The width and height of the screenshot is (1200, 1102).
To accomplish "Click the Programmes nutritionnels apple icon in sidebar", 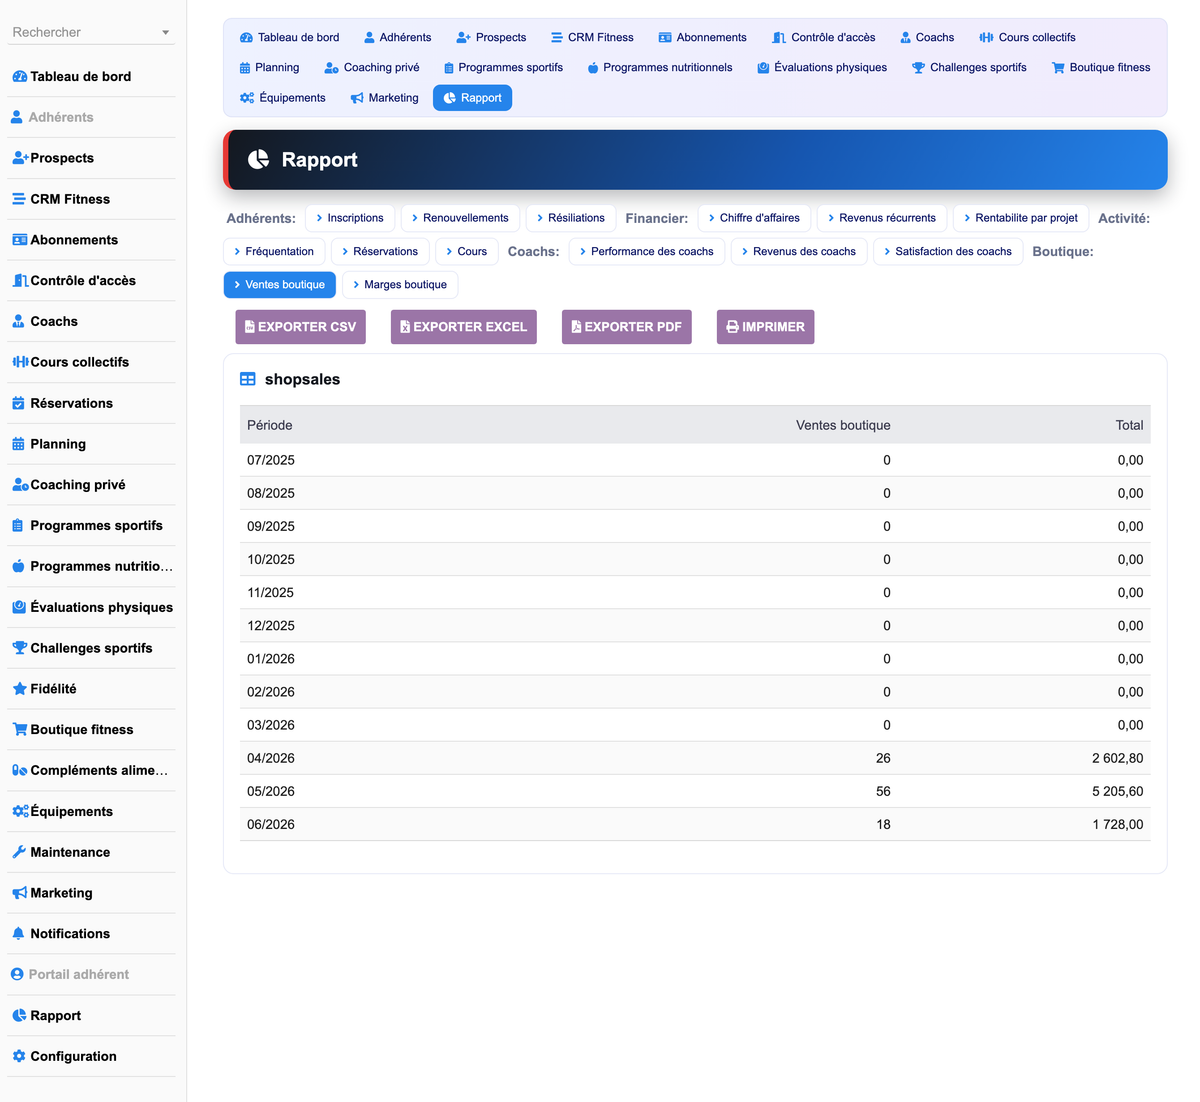I will point(19,566).
